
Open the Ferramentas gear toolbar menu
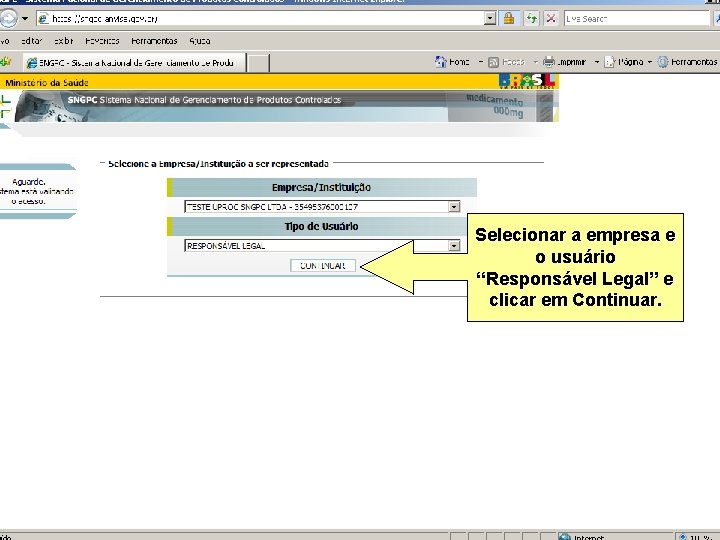(x=686, y=62)
